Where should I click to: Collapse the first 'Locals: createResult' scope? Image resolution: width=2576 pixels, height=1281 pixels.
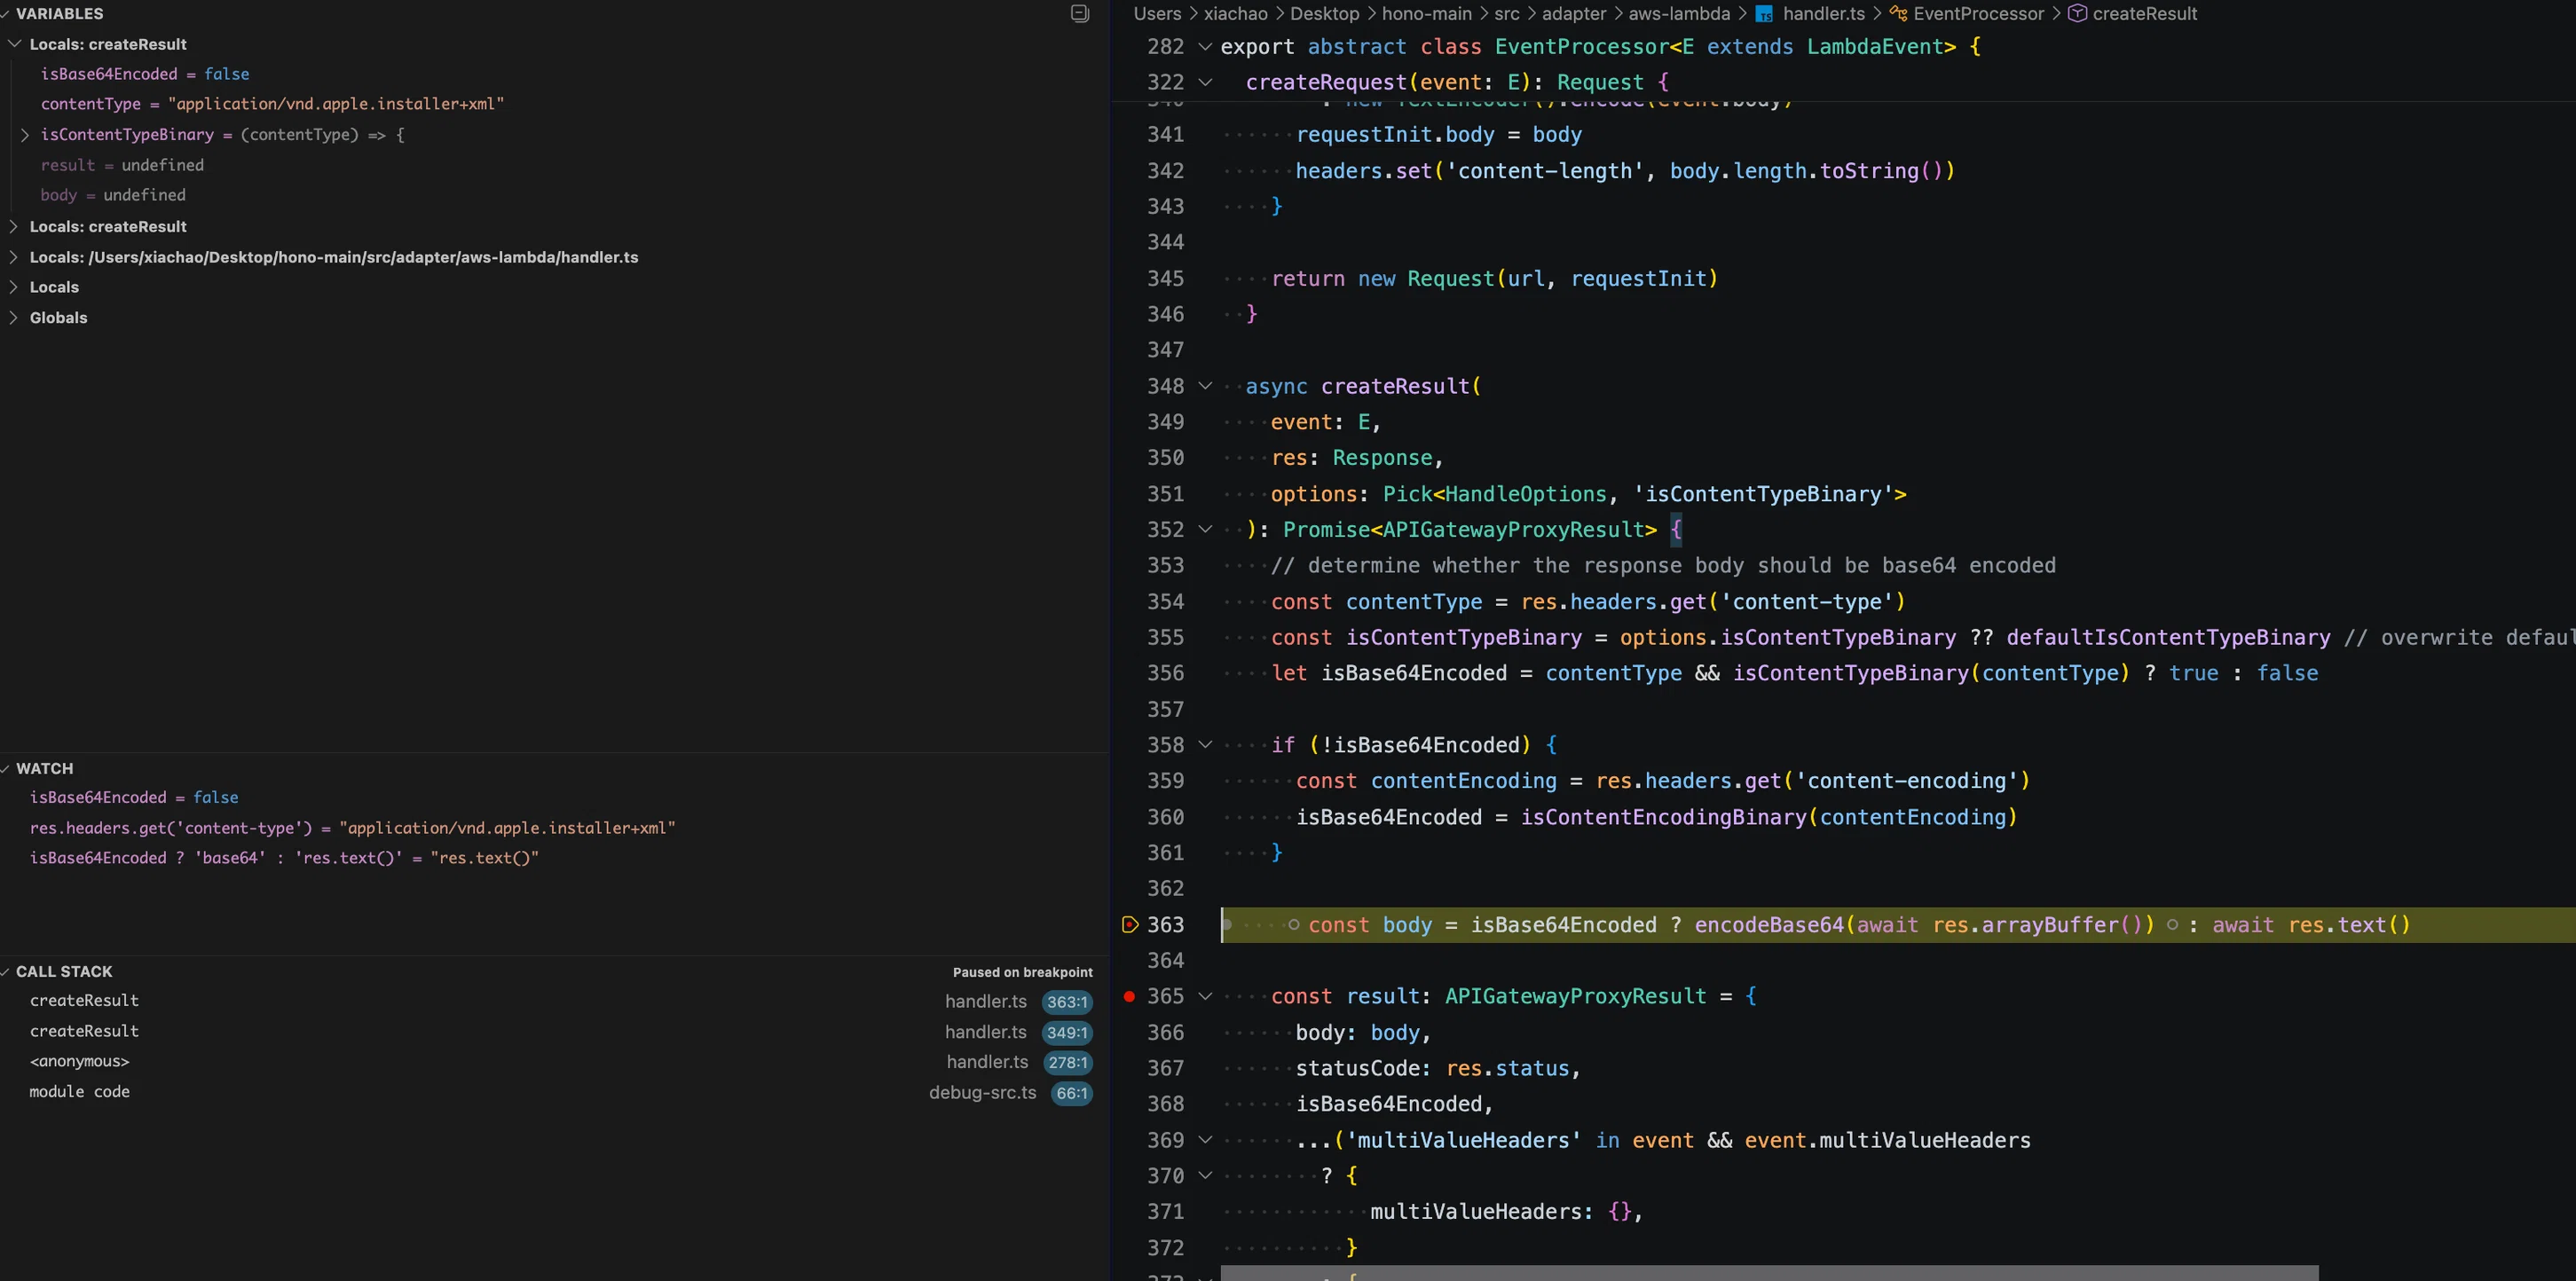tap(15, 44)
